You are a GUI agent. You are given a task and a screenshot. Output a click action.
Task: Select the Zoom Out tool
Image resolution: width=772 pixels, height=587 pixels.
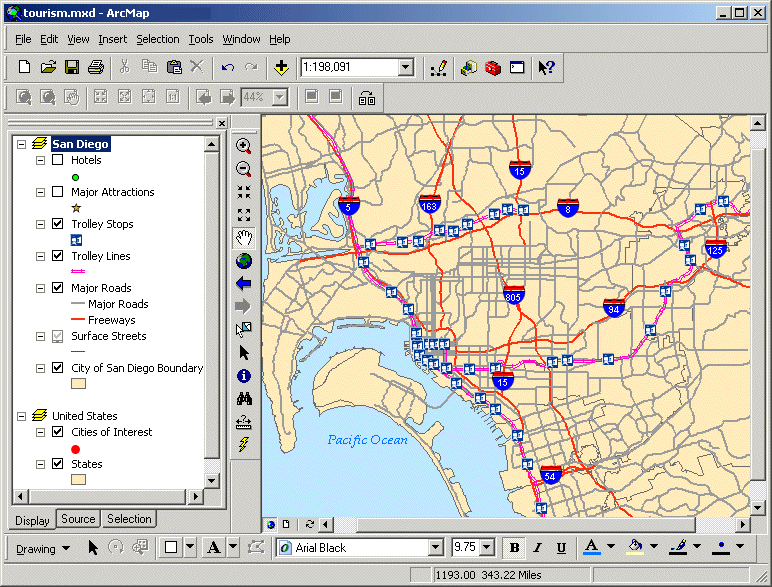(244, 169)
